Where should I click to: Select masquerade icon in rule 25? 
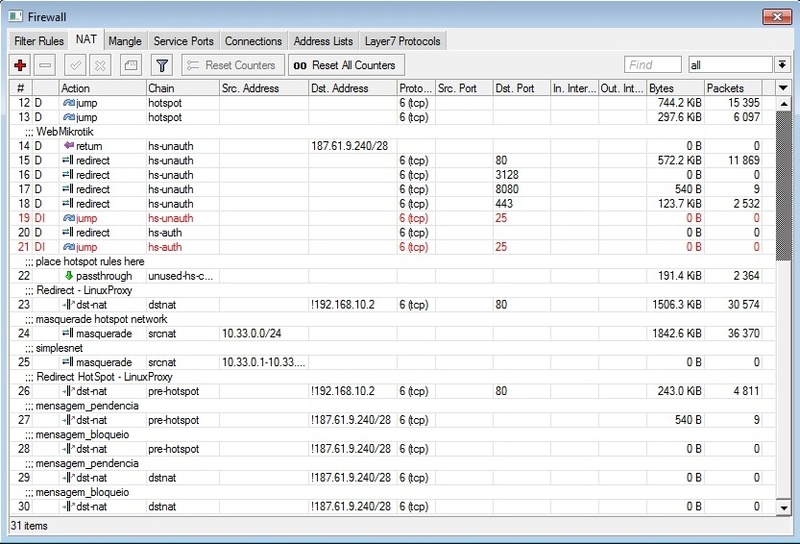[x=68, y=362]
